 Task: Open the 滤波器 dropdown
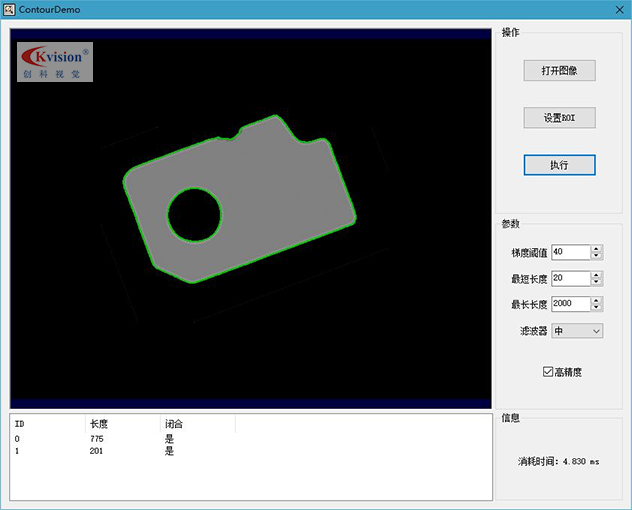tap(577, 331)
